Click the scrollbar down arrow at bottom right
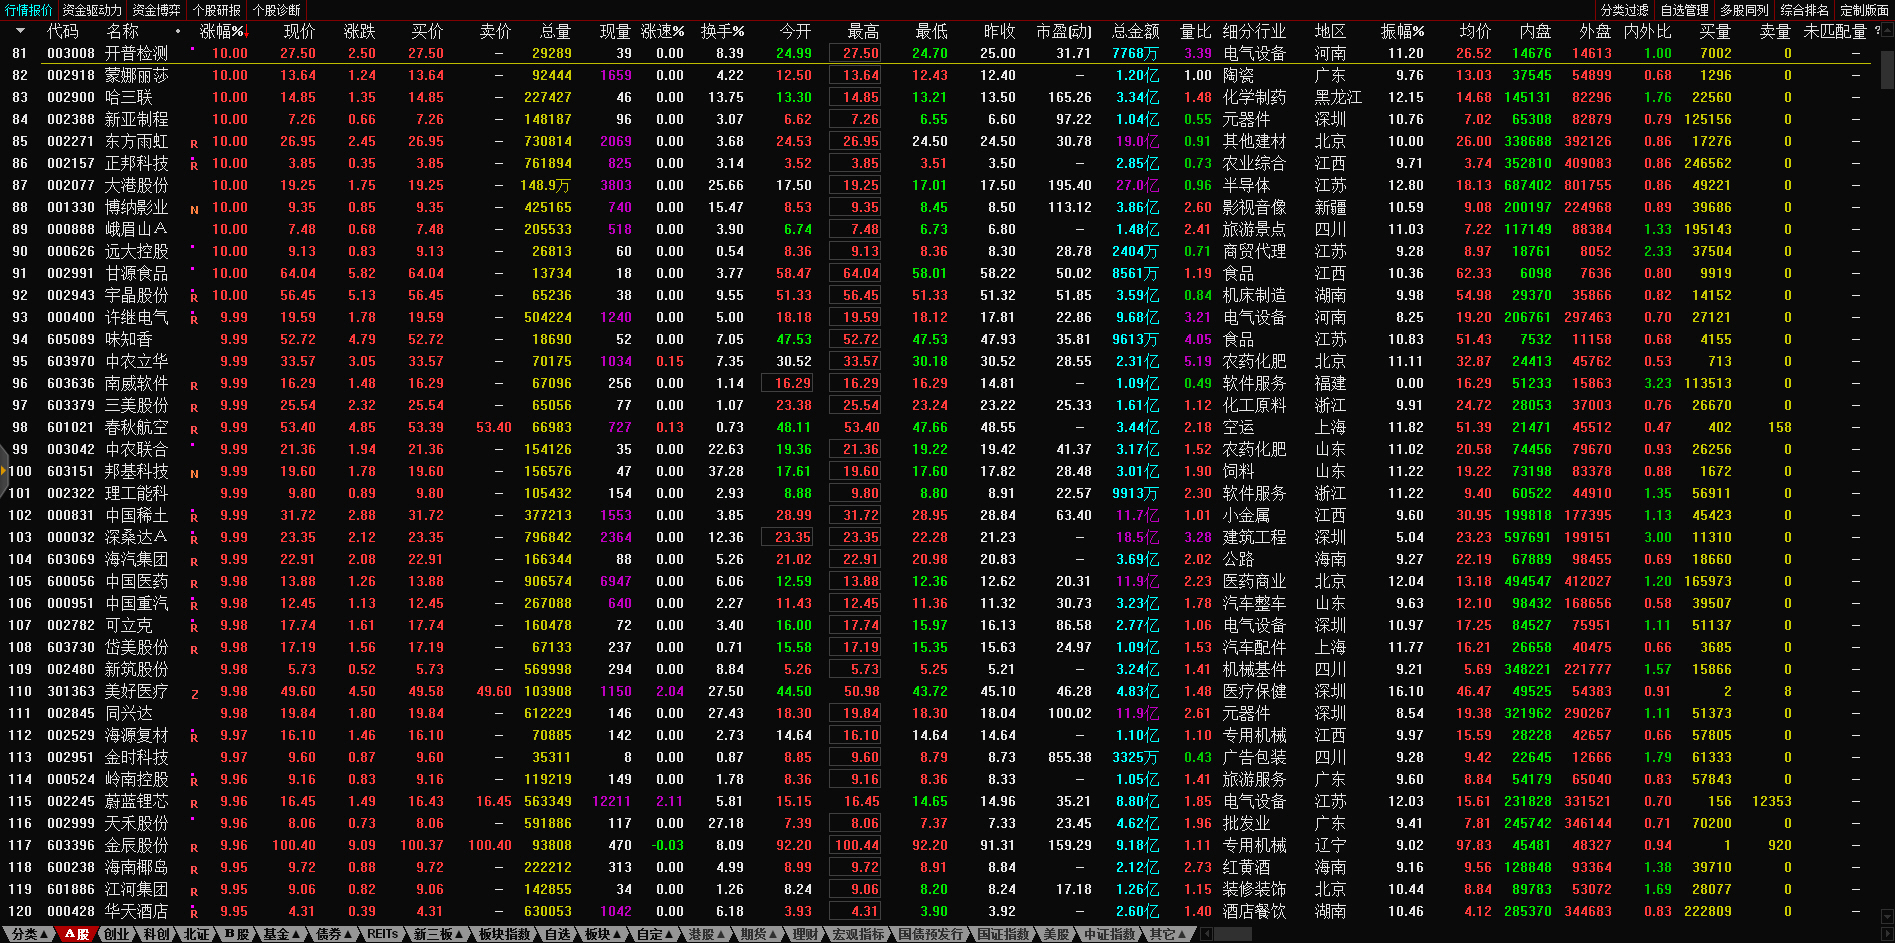Viewport: 1895px width, 943px height. 1886,916
